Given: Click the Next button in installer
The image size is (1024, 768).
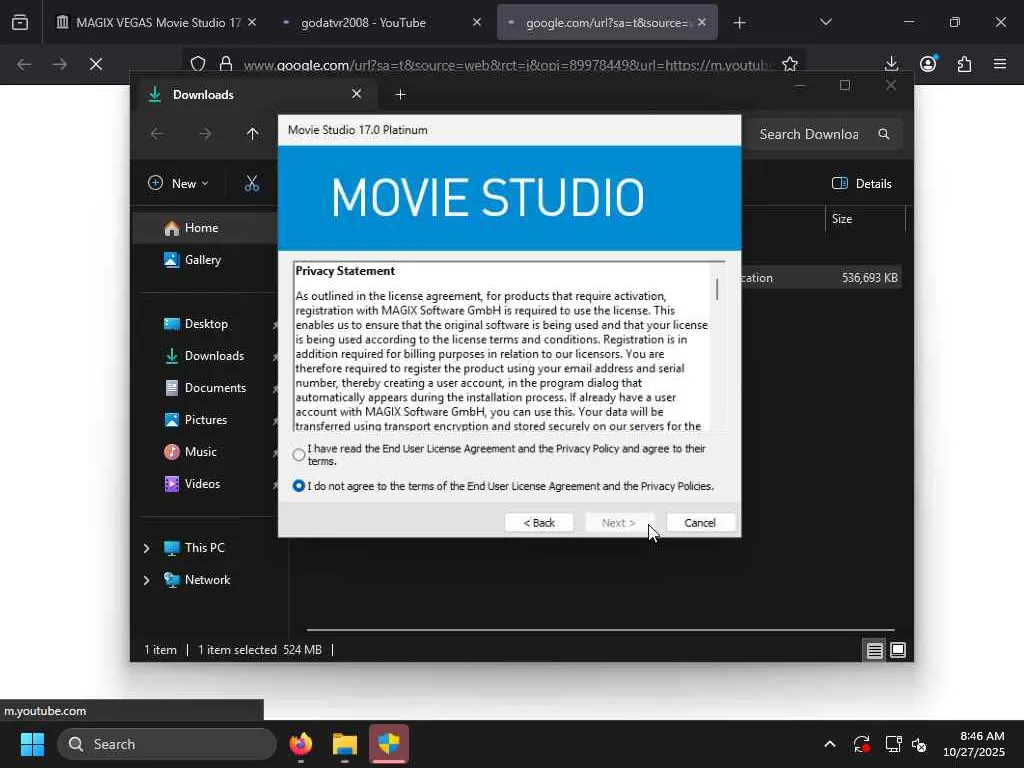Looking at the screenshot, I should point(618,522).
